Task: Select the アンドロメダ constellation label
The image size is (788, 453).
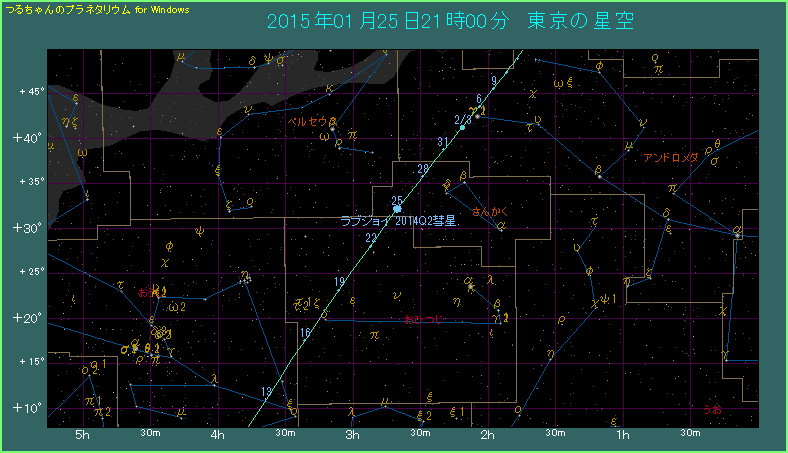Action: click(x=670, y=158)
